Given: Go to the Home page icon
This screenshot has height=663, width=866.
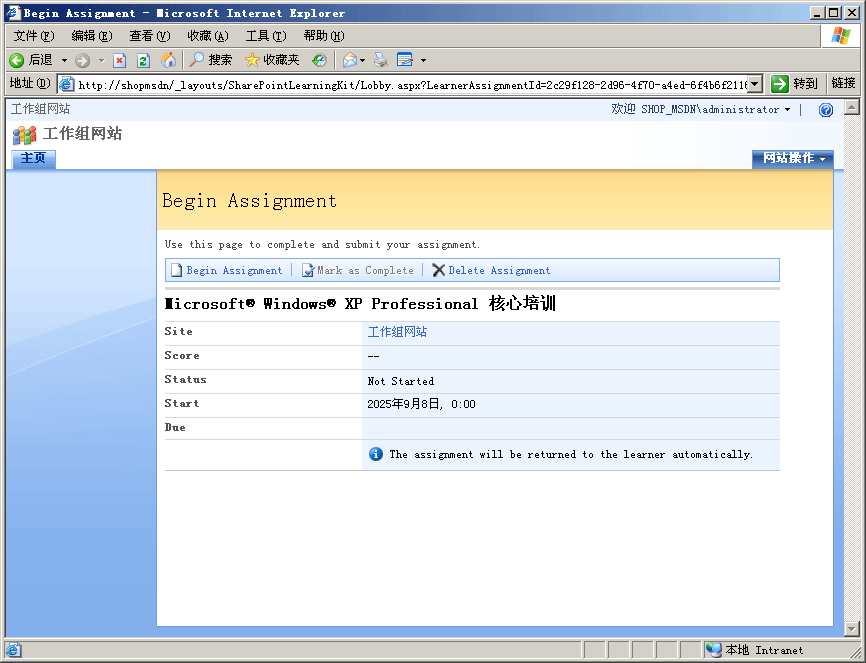Looking at the screenshot, I should click(168, 60).
